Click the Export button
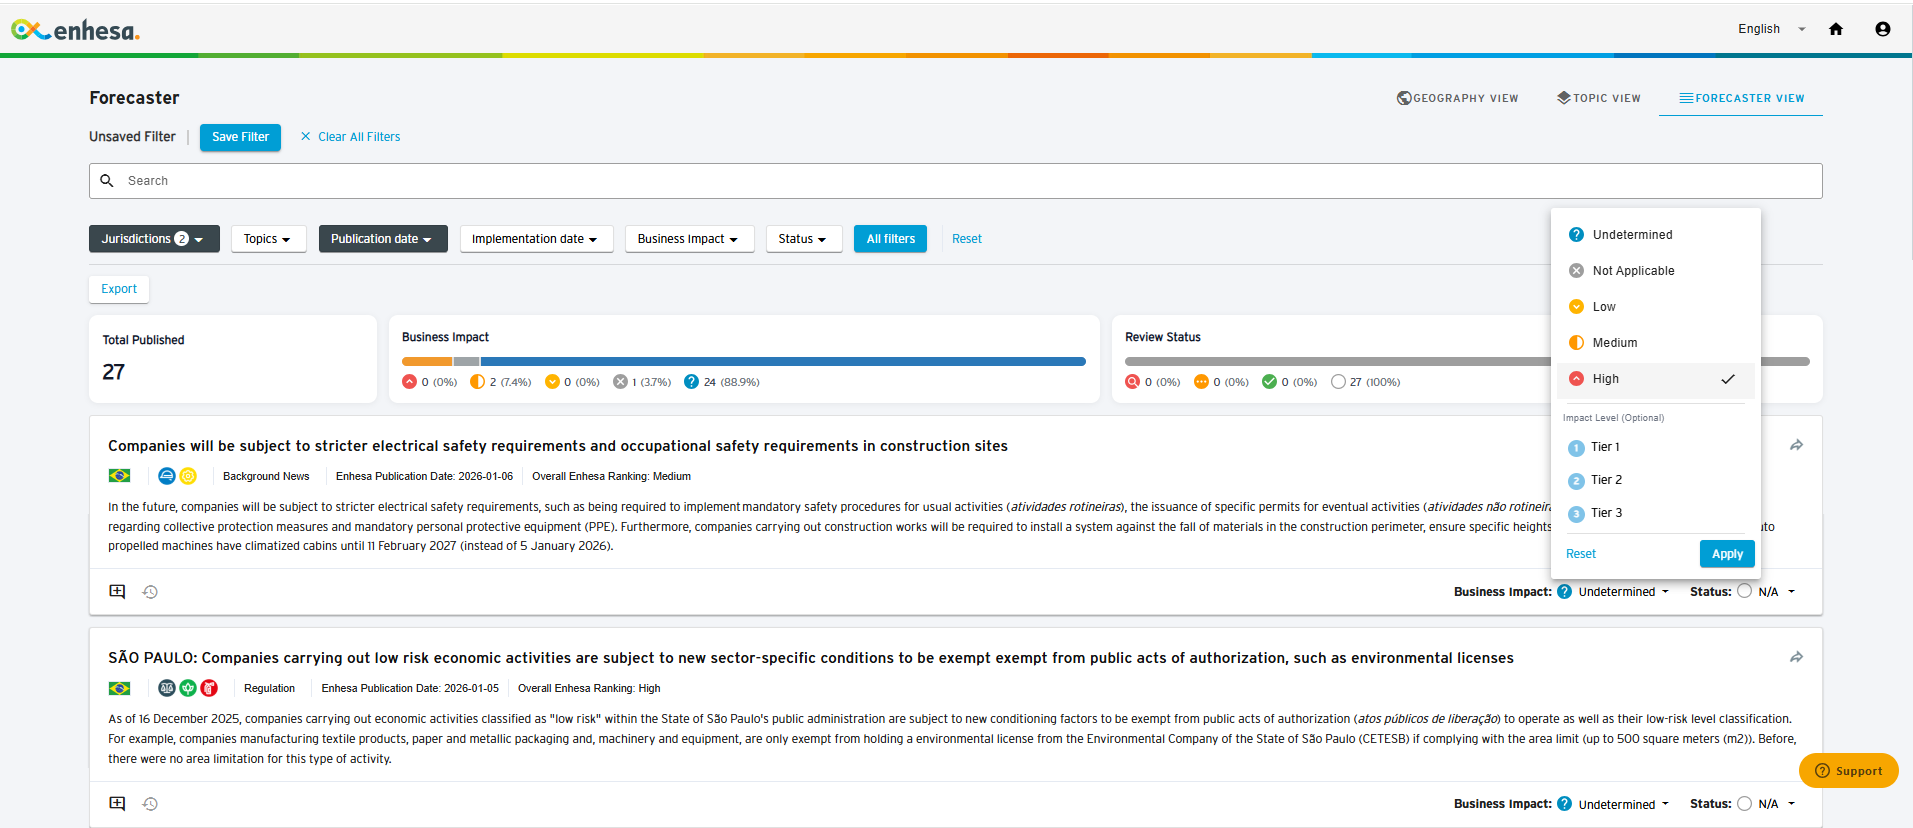Image resolution: width=1913 pixels, height=828 pixels. (119, 289)
